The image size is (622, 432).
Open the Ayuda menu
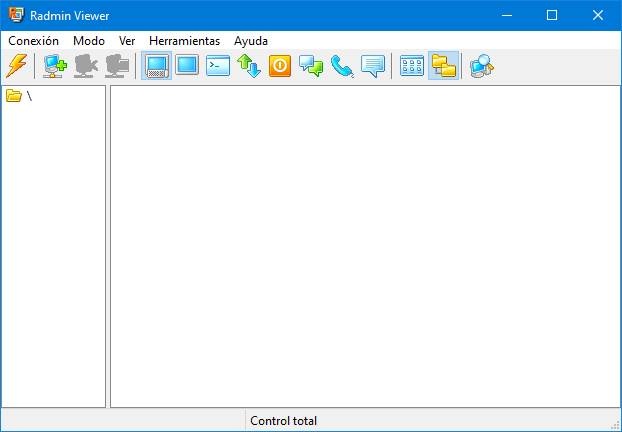coord(251,41)
